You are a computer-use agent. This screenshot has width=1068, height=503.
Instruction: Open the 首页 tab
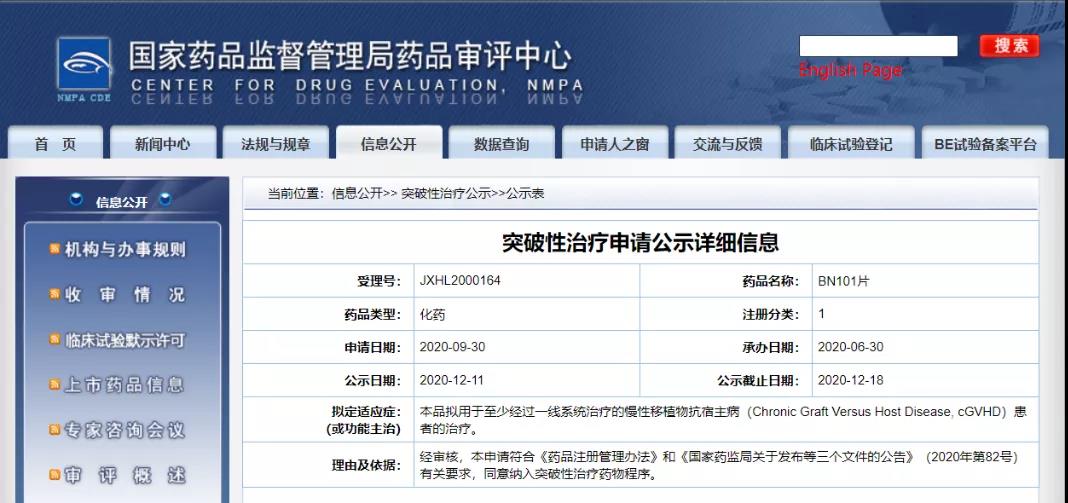55,144
